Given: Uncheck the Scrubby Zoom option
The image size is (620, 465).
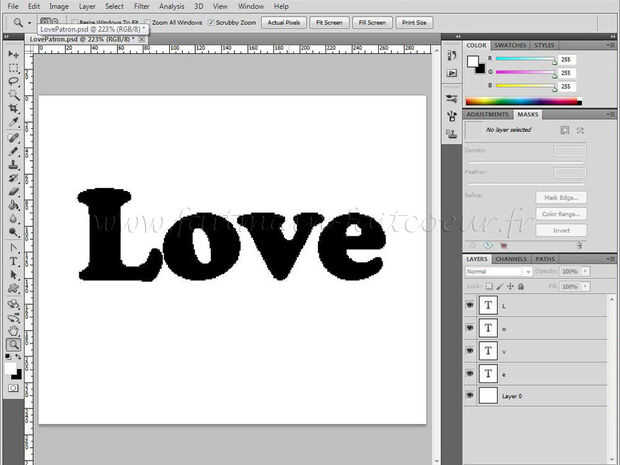Looking at the screenshot, I should (x=211, y=23).
